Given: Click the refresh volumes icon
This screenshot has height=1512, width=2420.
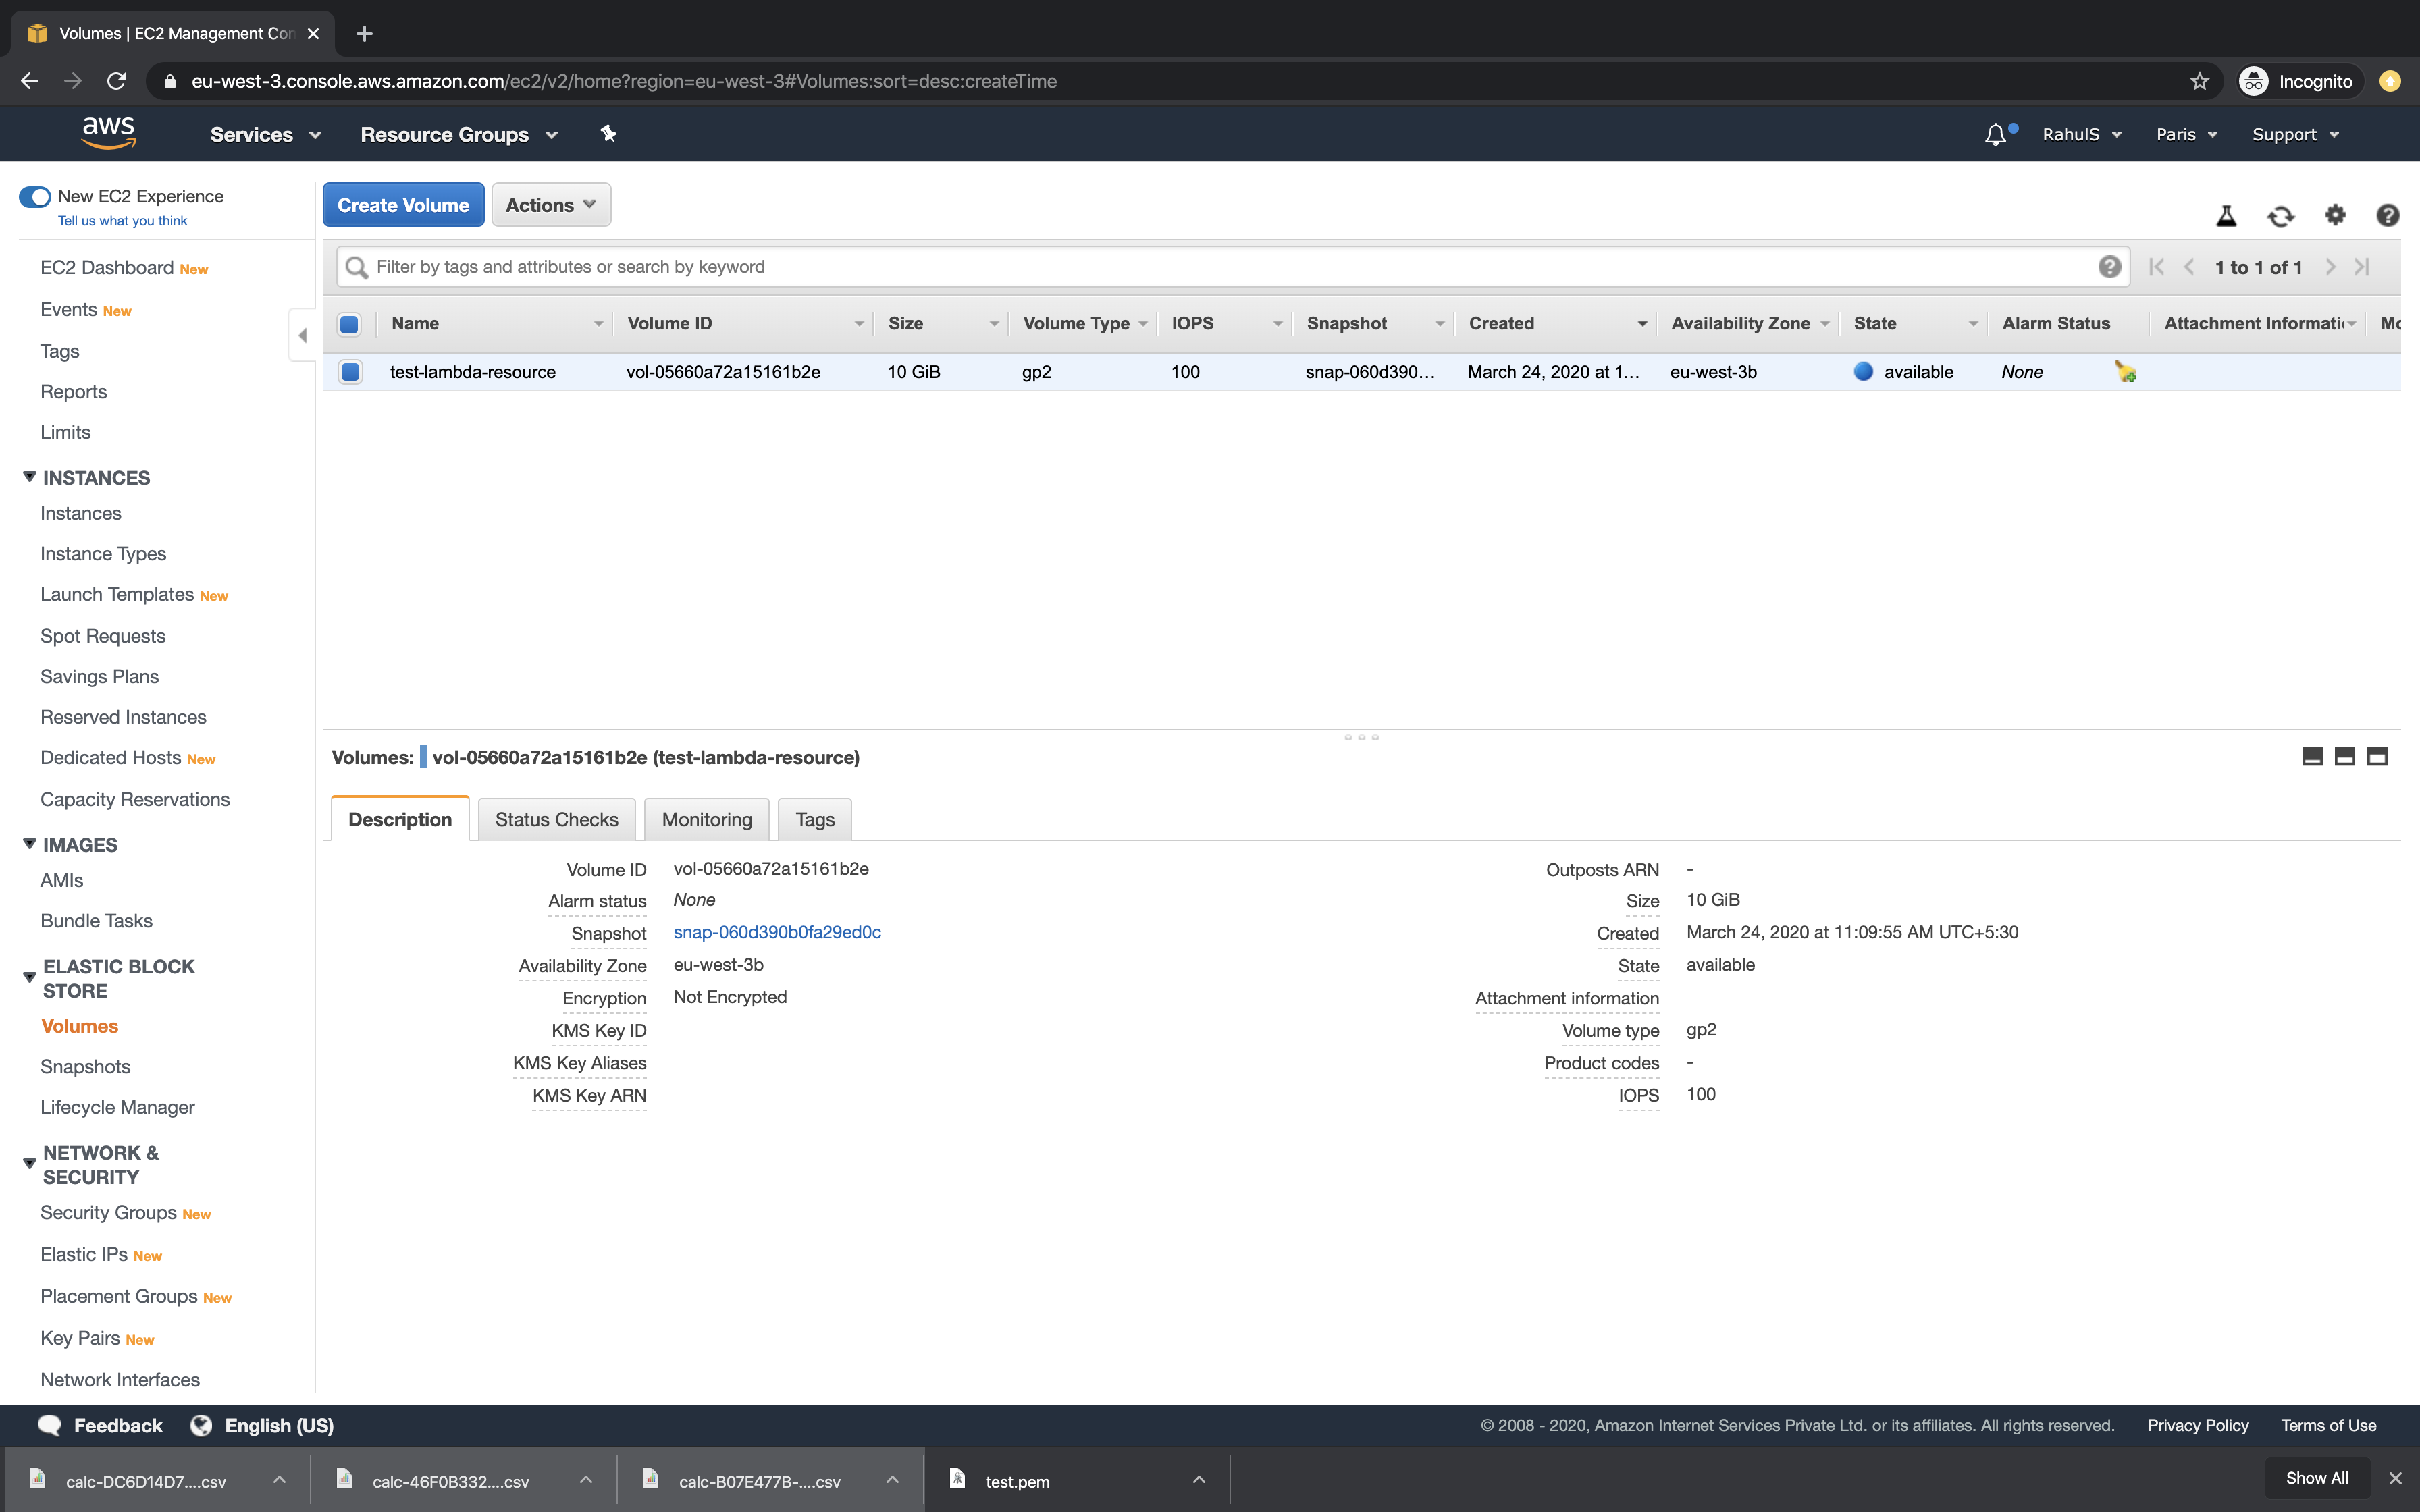Looking at the screenshot, I should (x=2280, y=215).
